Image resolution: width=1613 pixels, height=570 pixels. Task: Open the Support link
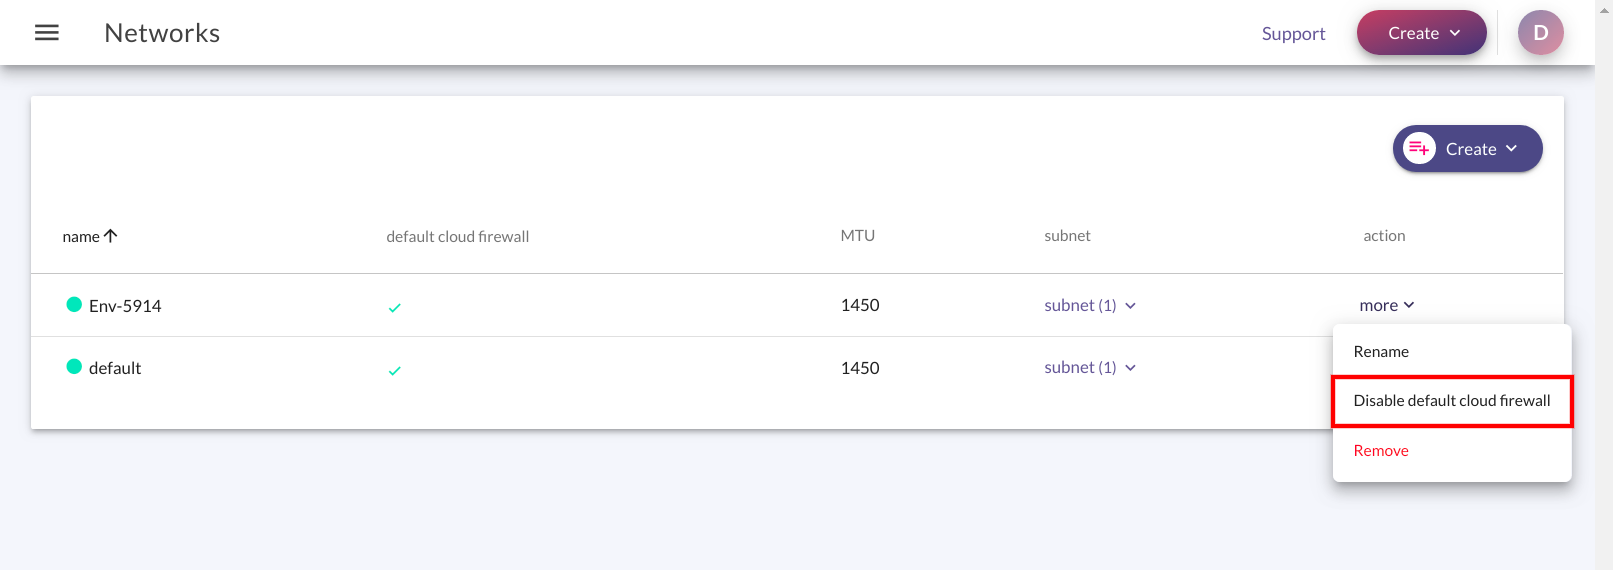click(1293, 33)
